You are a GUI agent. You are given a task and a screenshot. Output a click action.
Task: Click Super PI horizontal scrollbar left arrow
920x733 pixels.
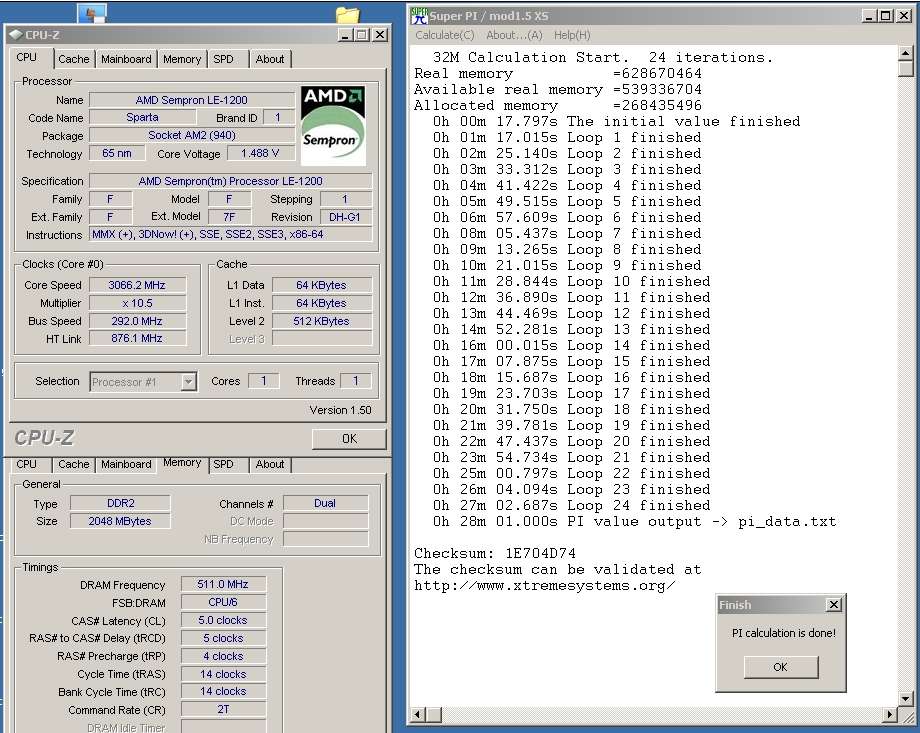(418, 715)
